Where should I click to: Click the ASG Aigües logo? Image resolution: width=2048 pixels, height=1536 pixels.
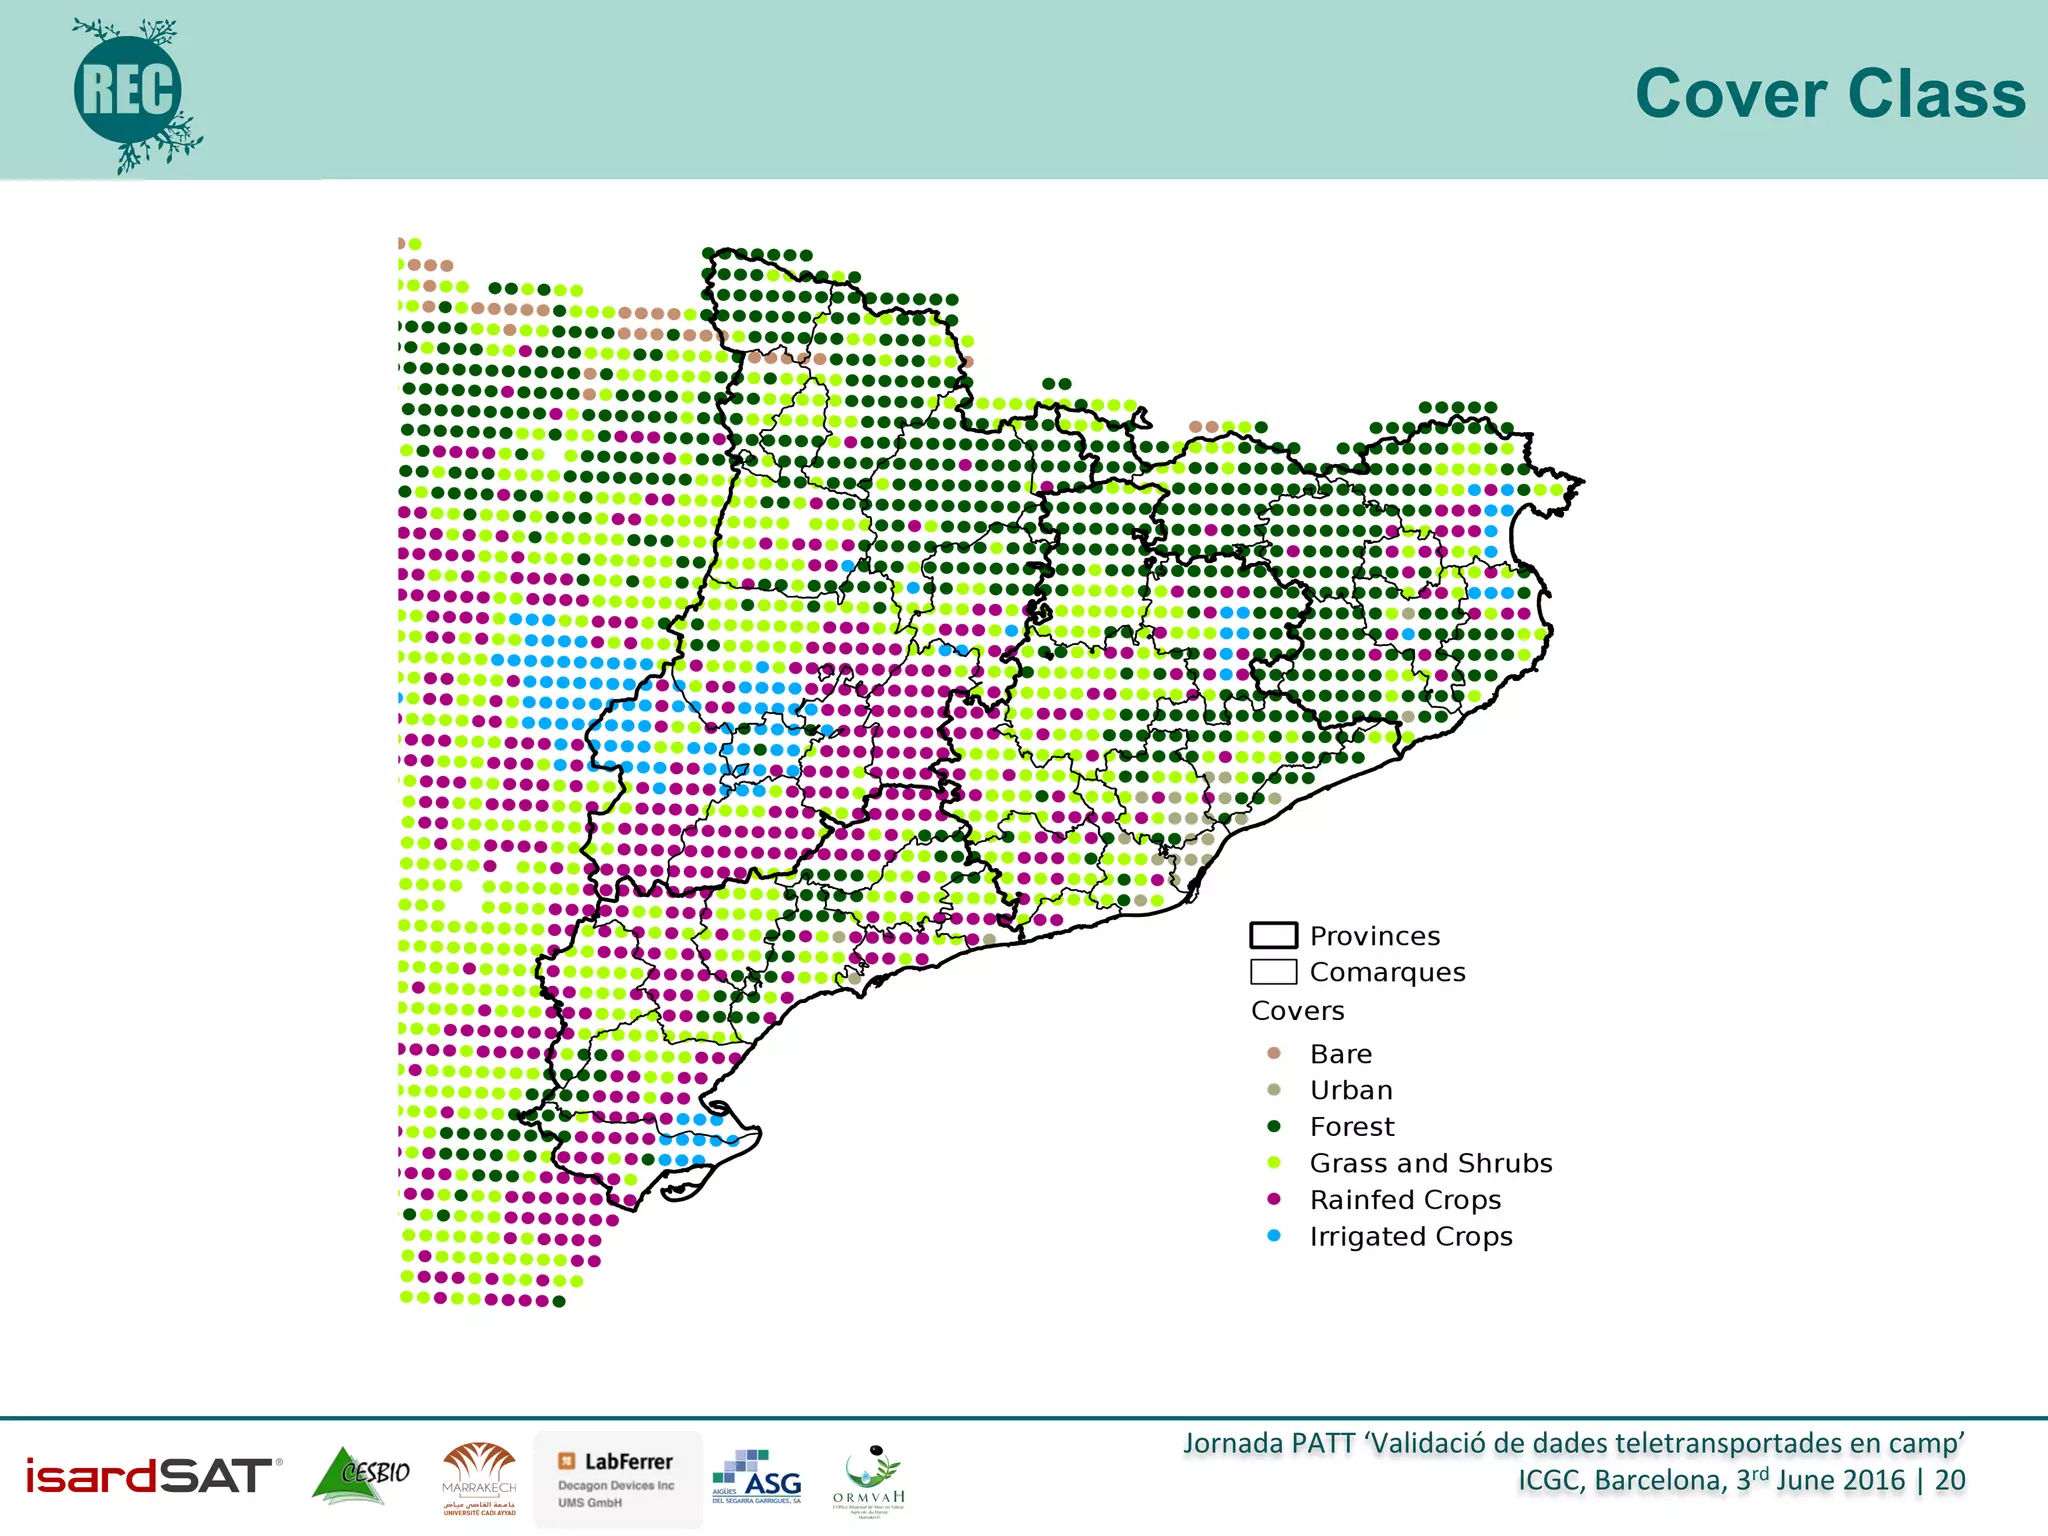pyautogui.click(x=757, y=1477)
